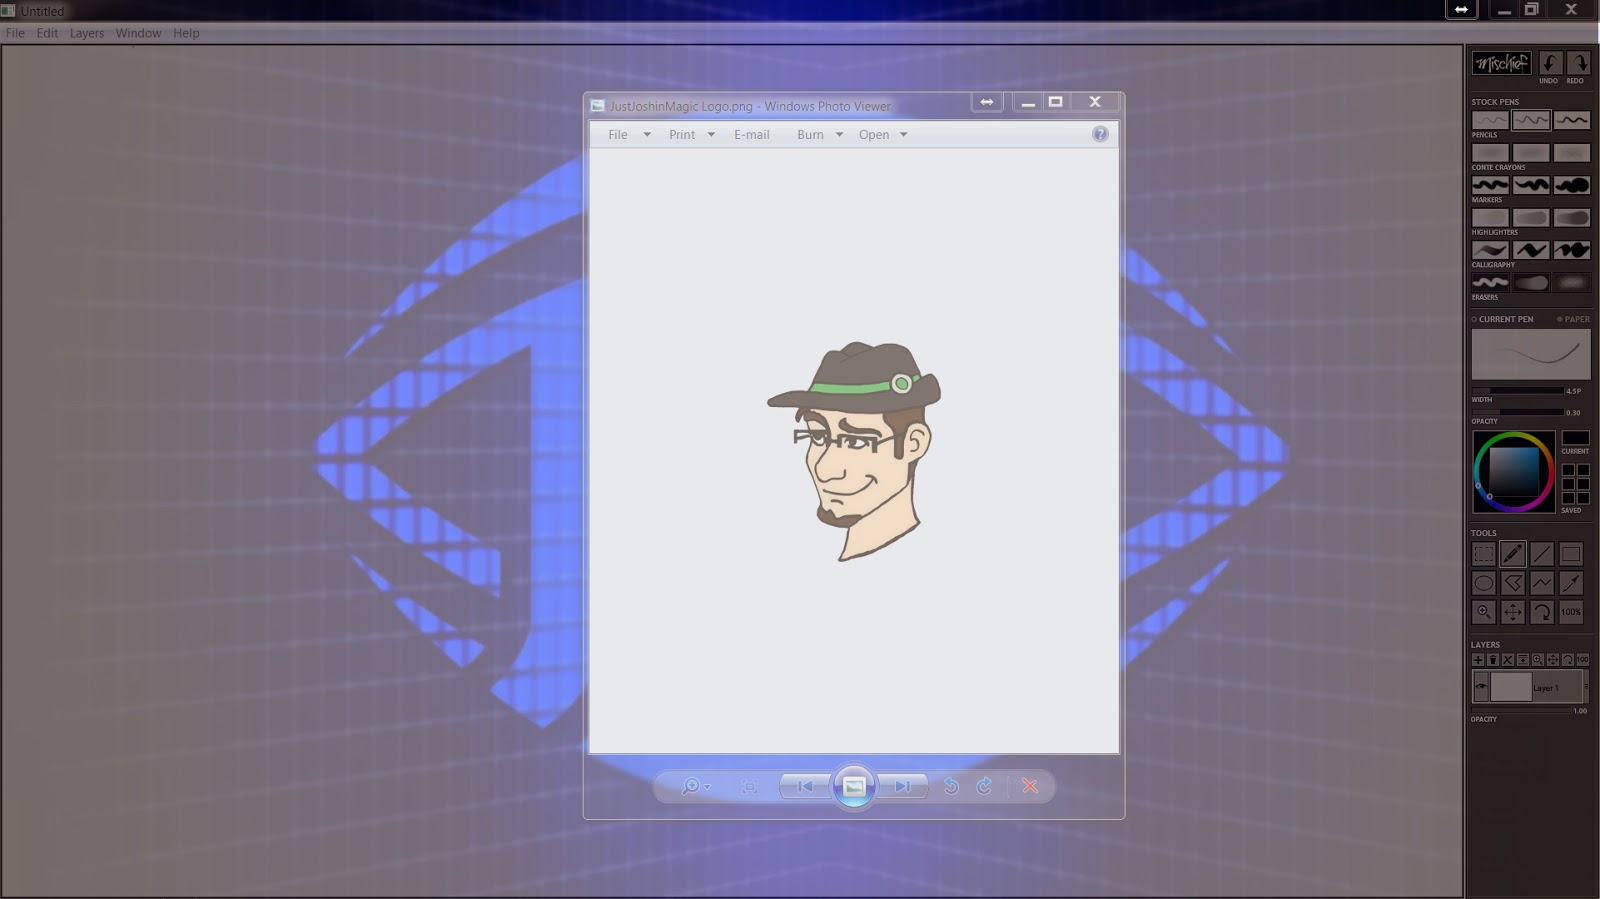Choose the first Calligraphy pen
The width and height of the screenshot is (1600, 899).
(1490, 250)
